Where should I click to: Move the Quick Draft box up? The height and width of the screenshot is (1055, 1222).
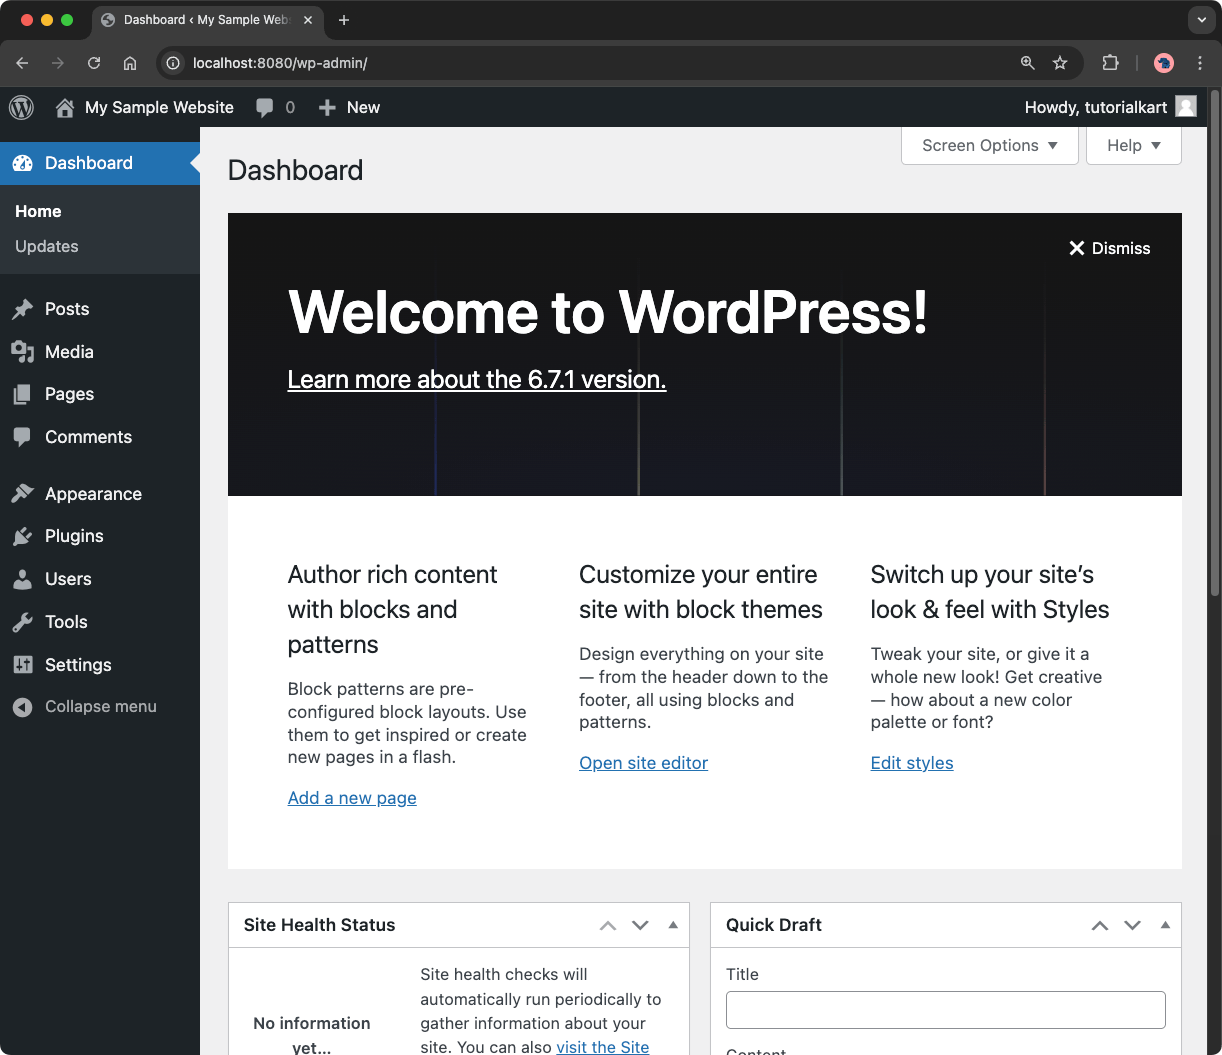[x=1099, y=925]
